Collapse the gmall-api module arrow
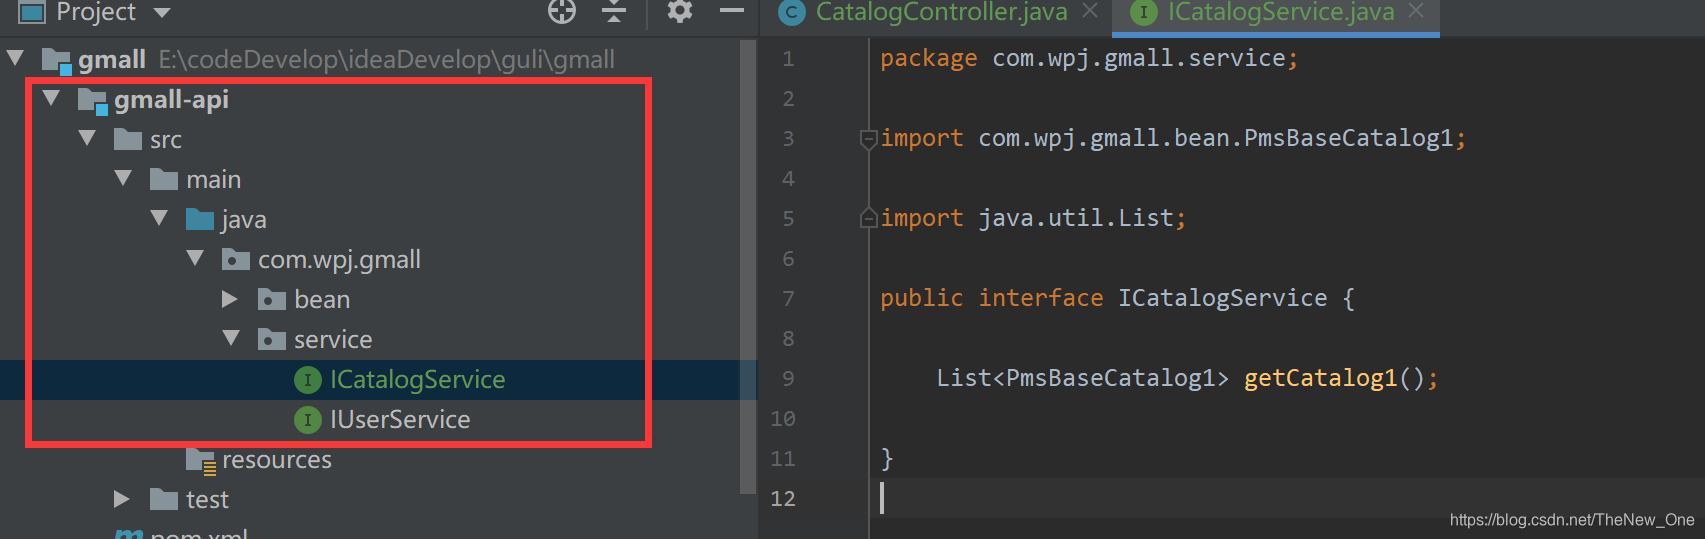The height and width of the screenshot is (539, 1705). [x=51, y=99]
